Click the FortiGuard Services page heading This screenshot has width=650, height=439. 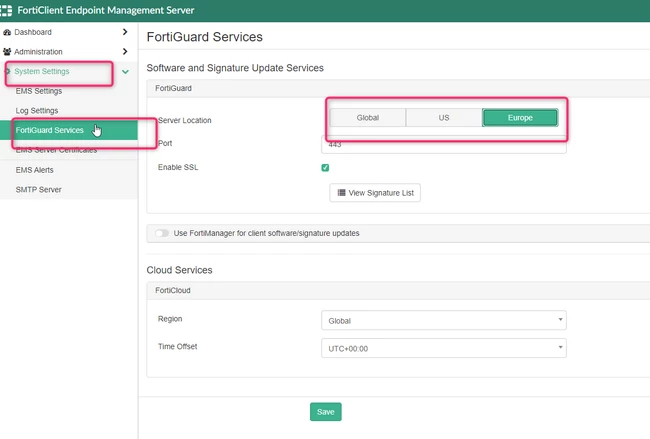[x=204, y=37]
